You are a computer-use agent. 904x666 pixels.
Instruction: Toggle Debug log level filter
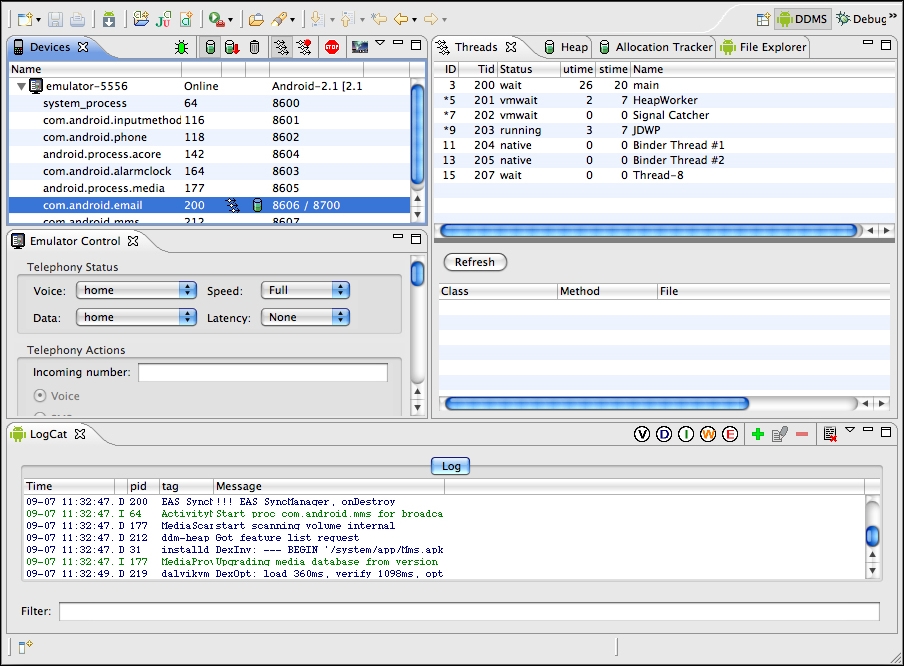click(x=664, y=434)
